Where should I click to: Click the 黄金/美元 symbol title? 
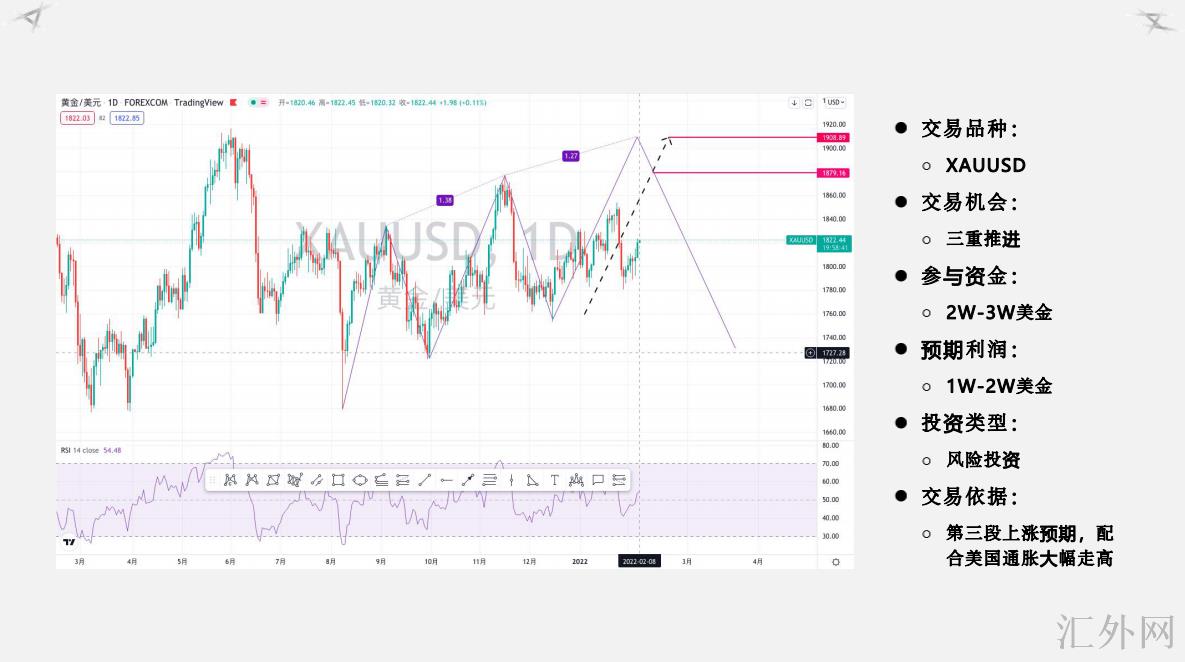(x=81, y=102)
